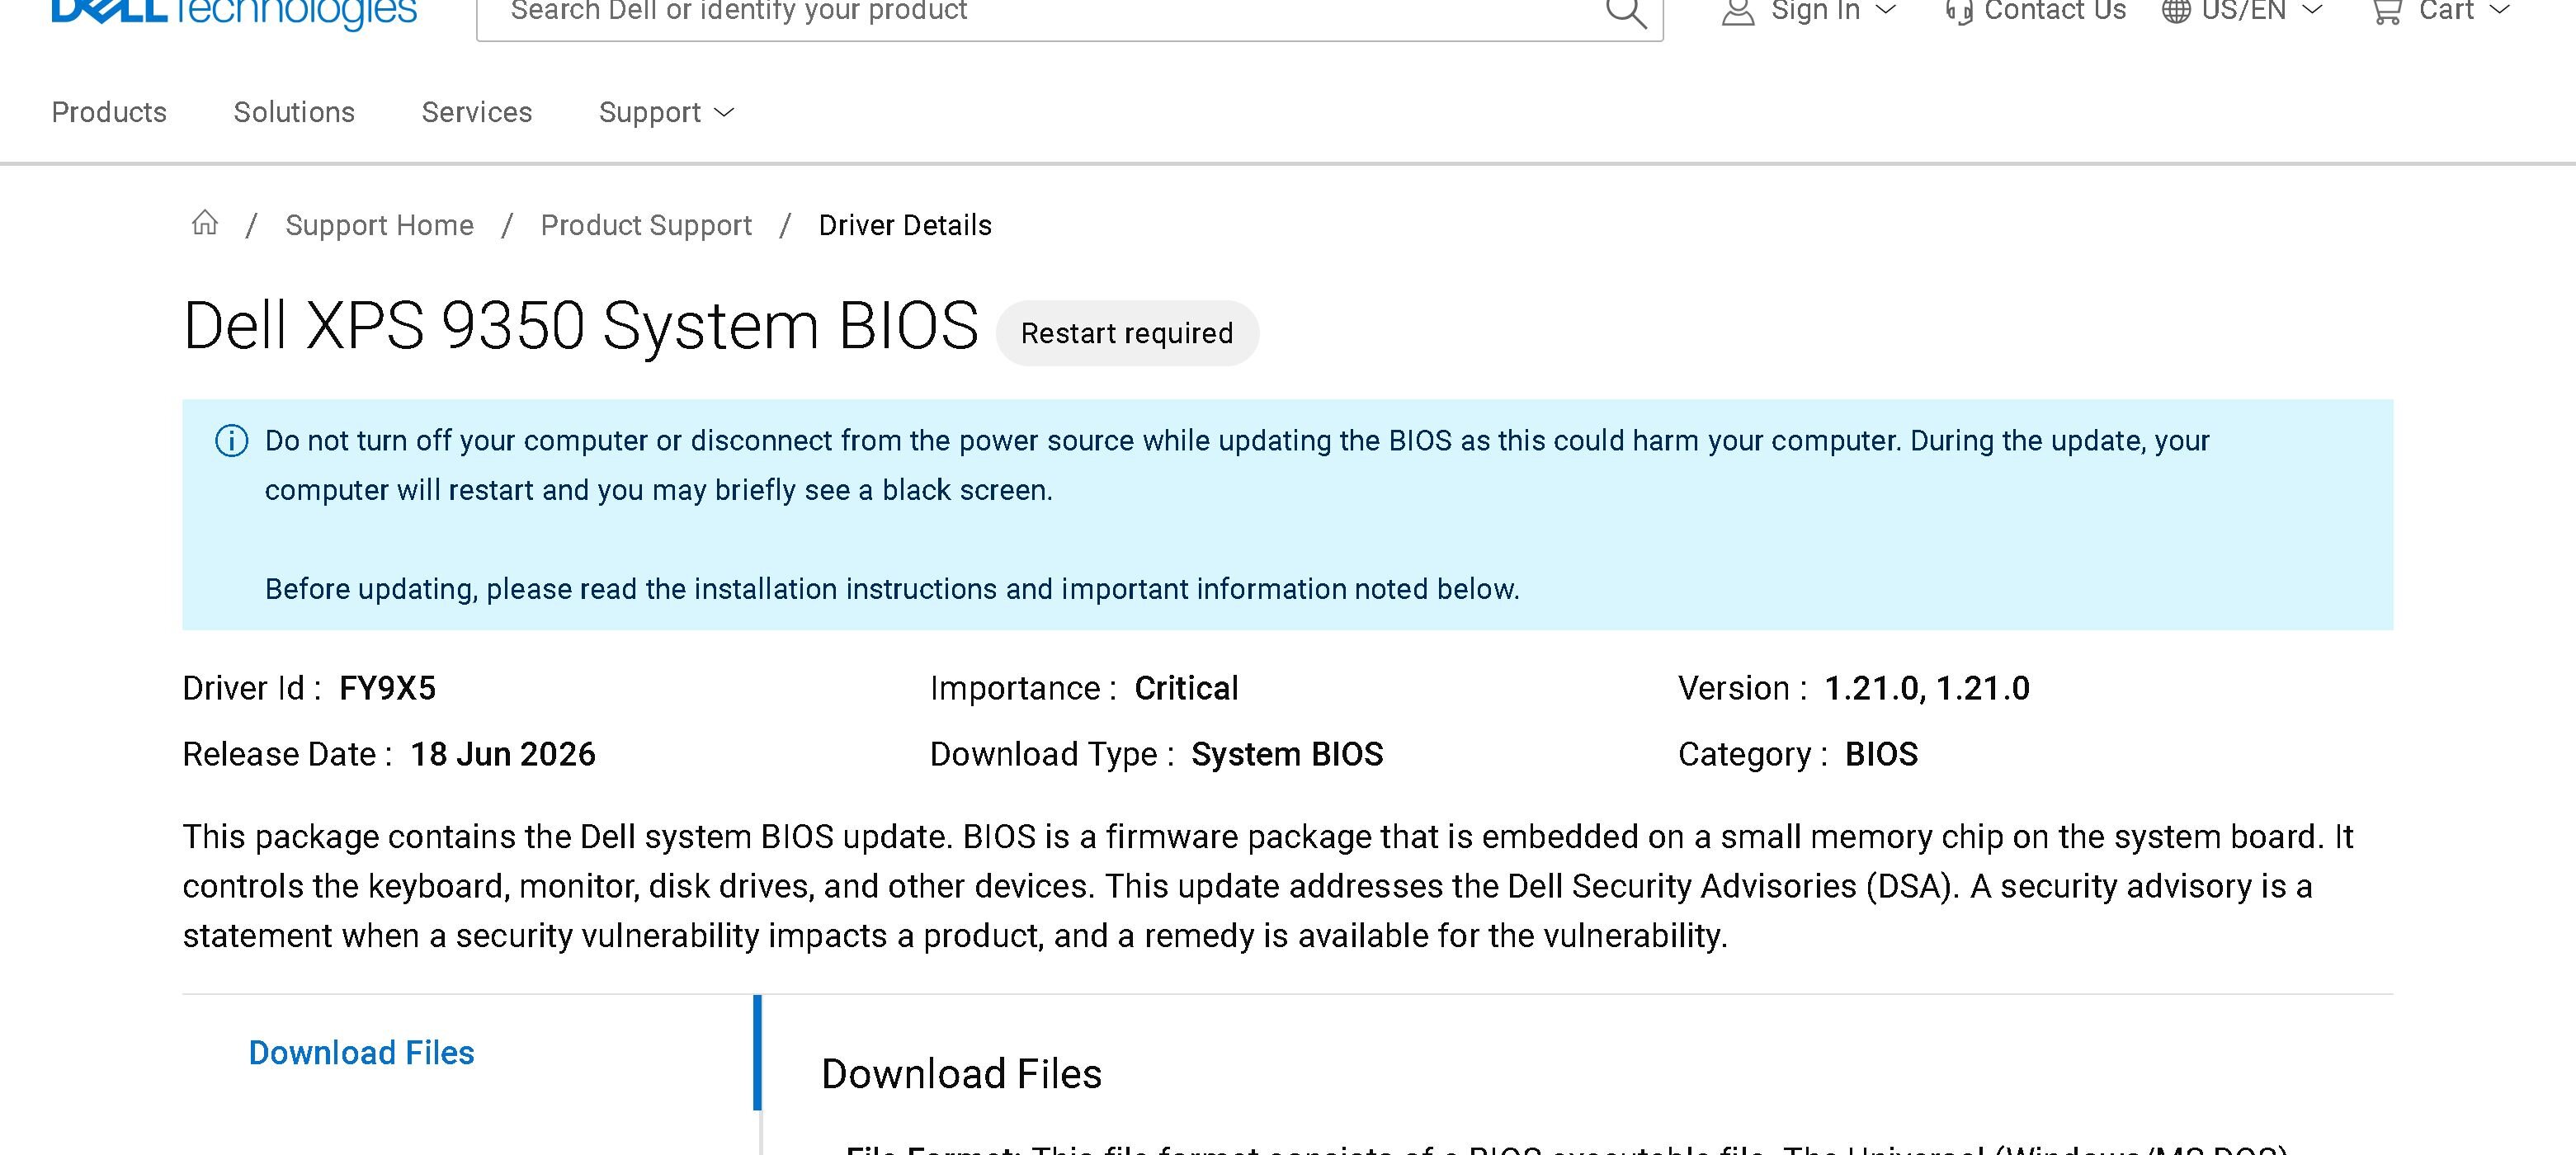This screenshot has width=2576, height=1155.
Task: Click the US/EN globe icon
Action: [2176, 12]
